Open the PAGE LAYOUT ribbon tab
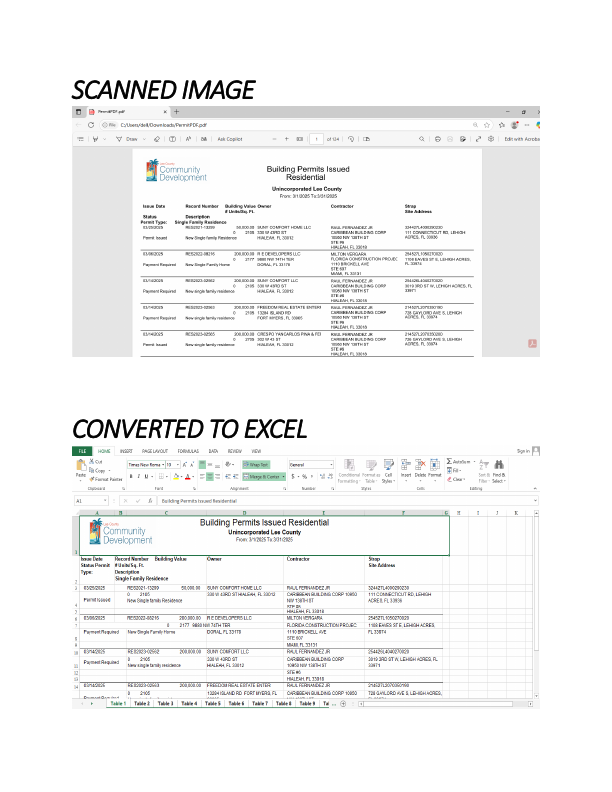612x792 pixels. pos(155,451)
